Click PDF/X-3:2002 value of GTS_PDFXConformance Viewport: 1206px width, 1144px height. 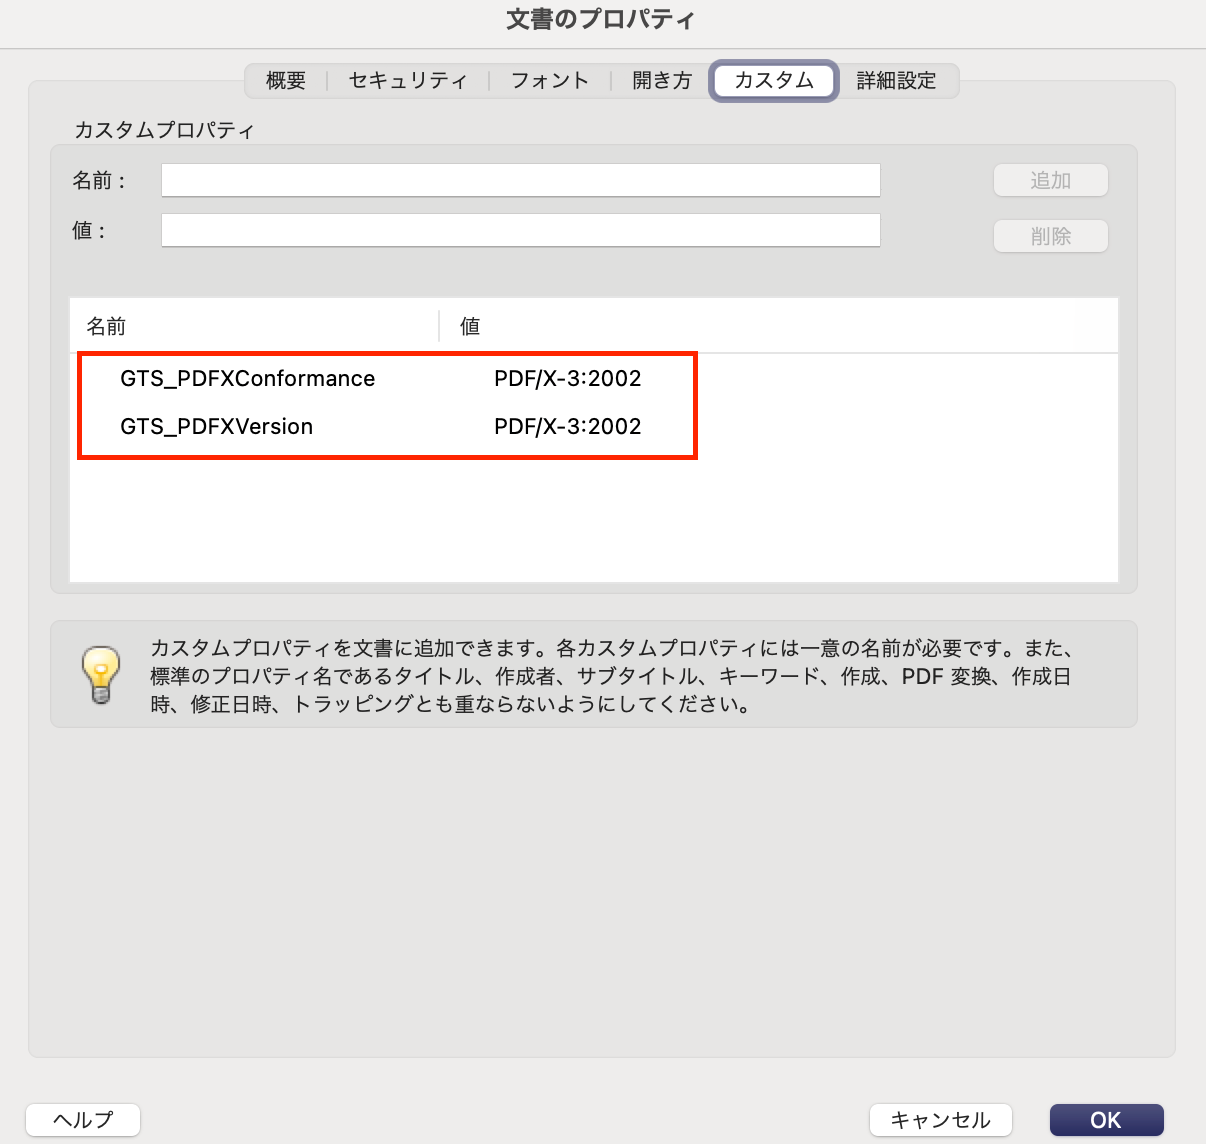[567, 379]
